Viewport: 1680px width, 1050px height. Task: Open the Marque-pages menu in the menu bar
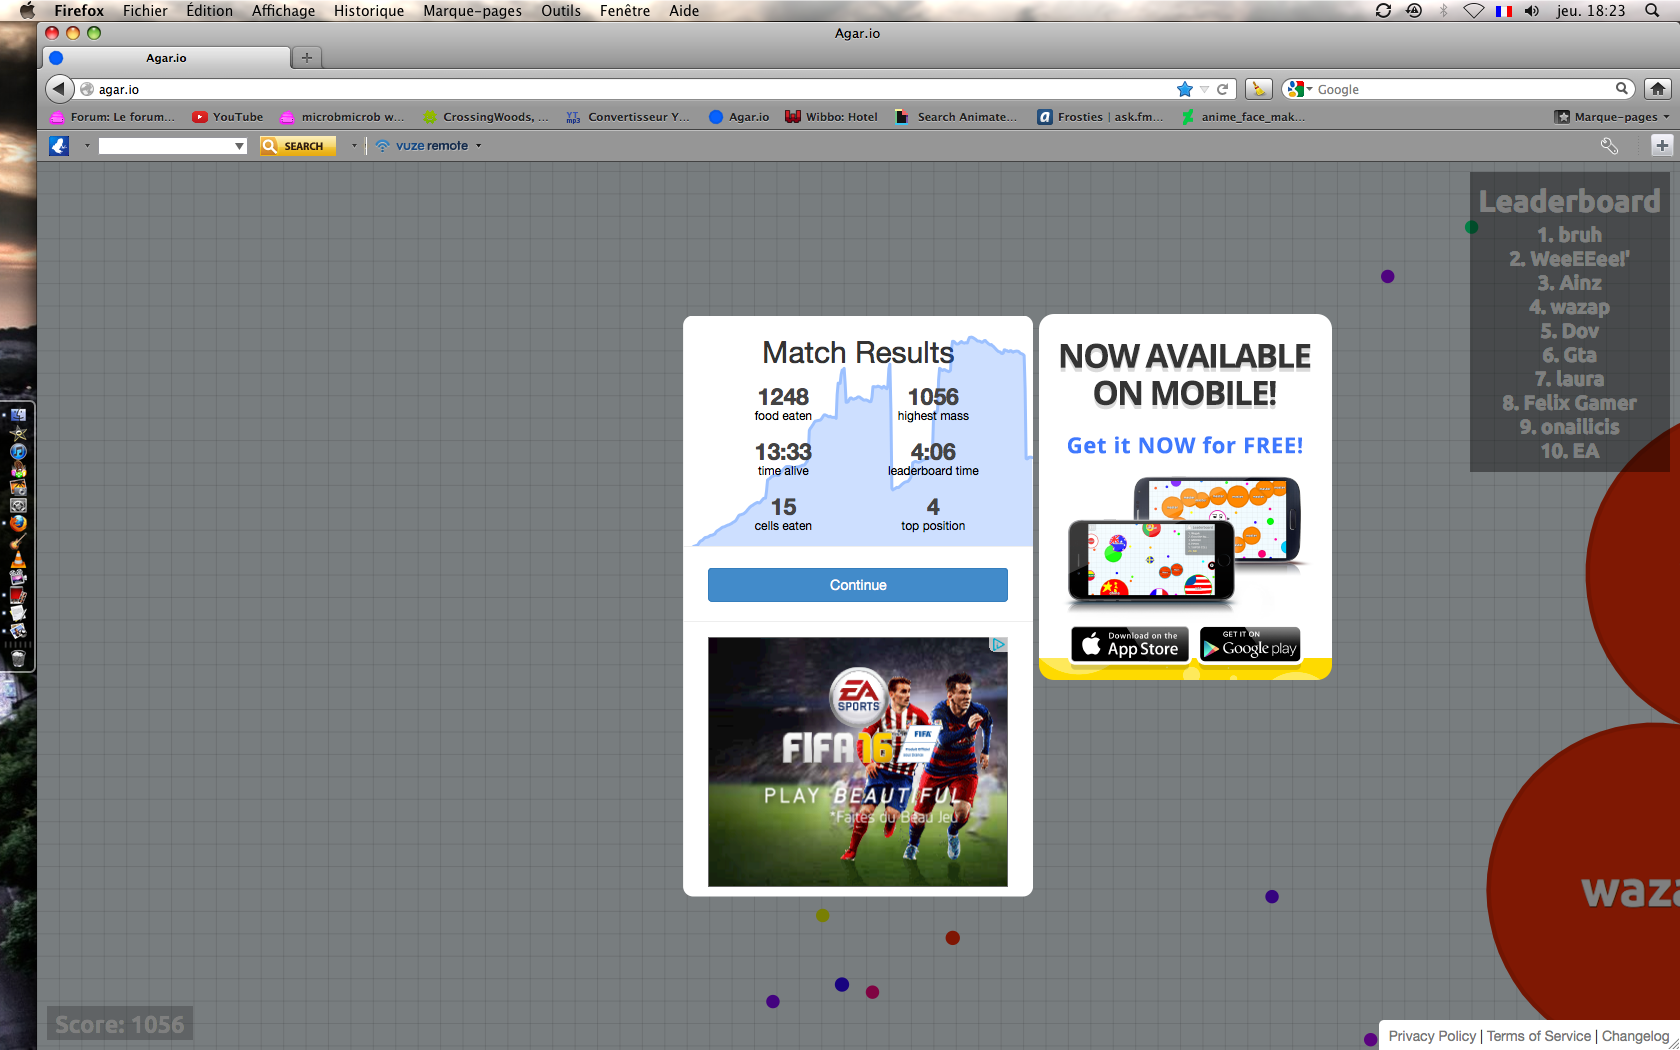coord(472,11)
